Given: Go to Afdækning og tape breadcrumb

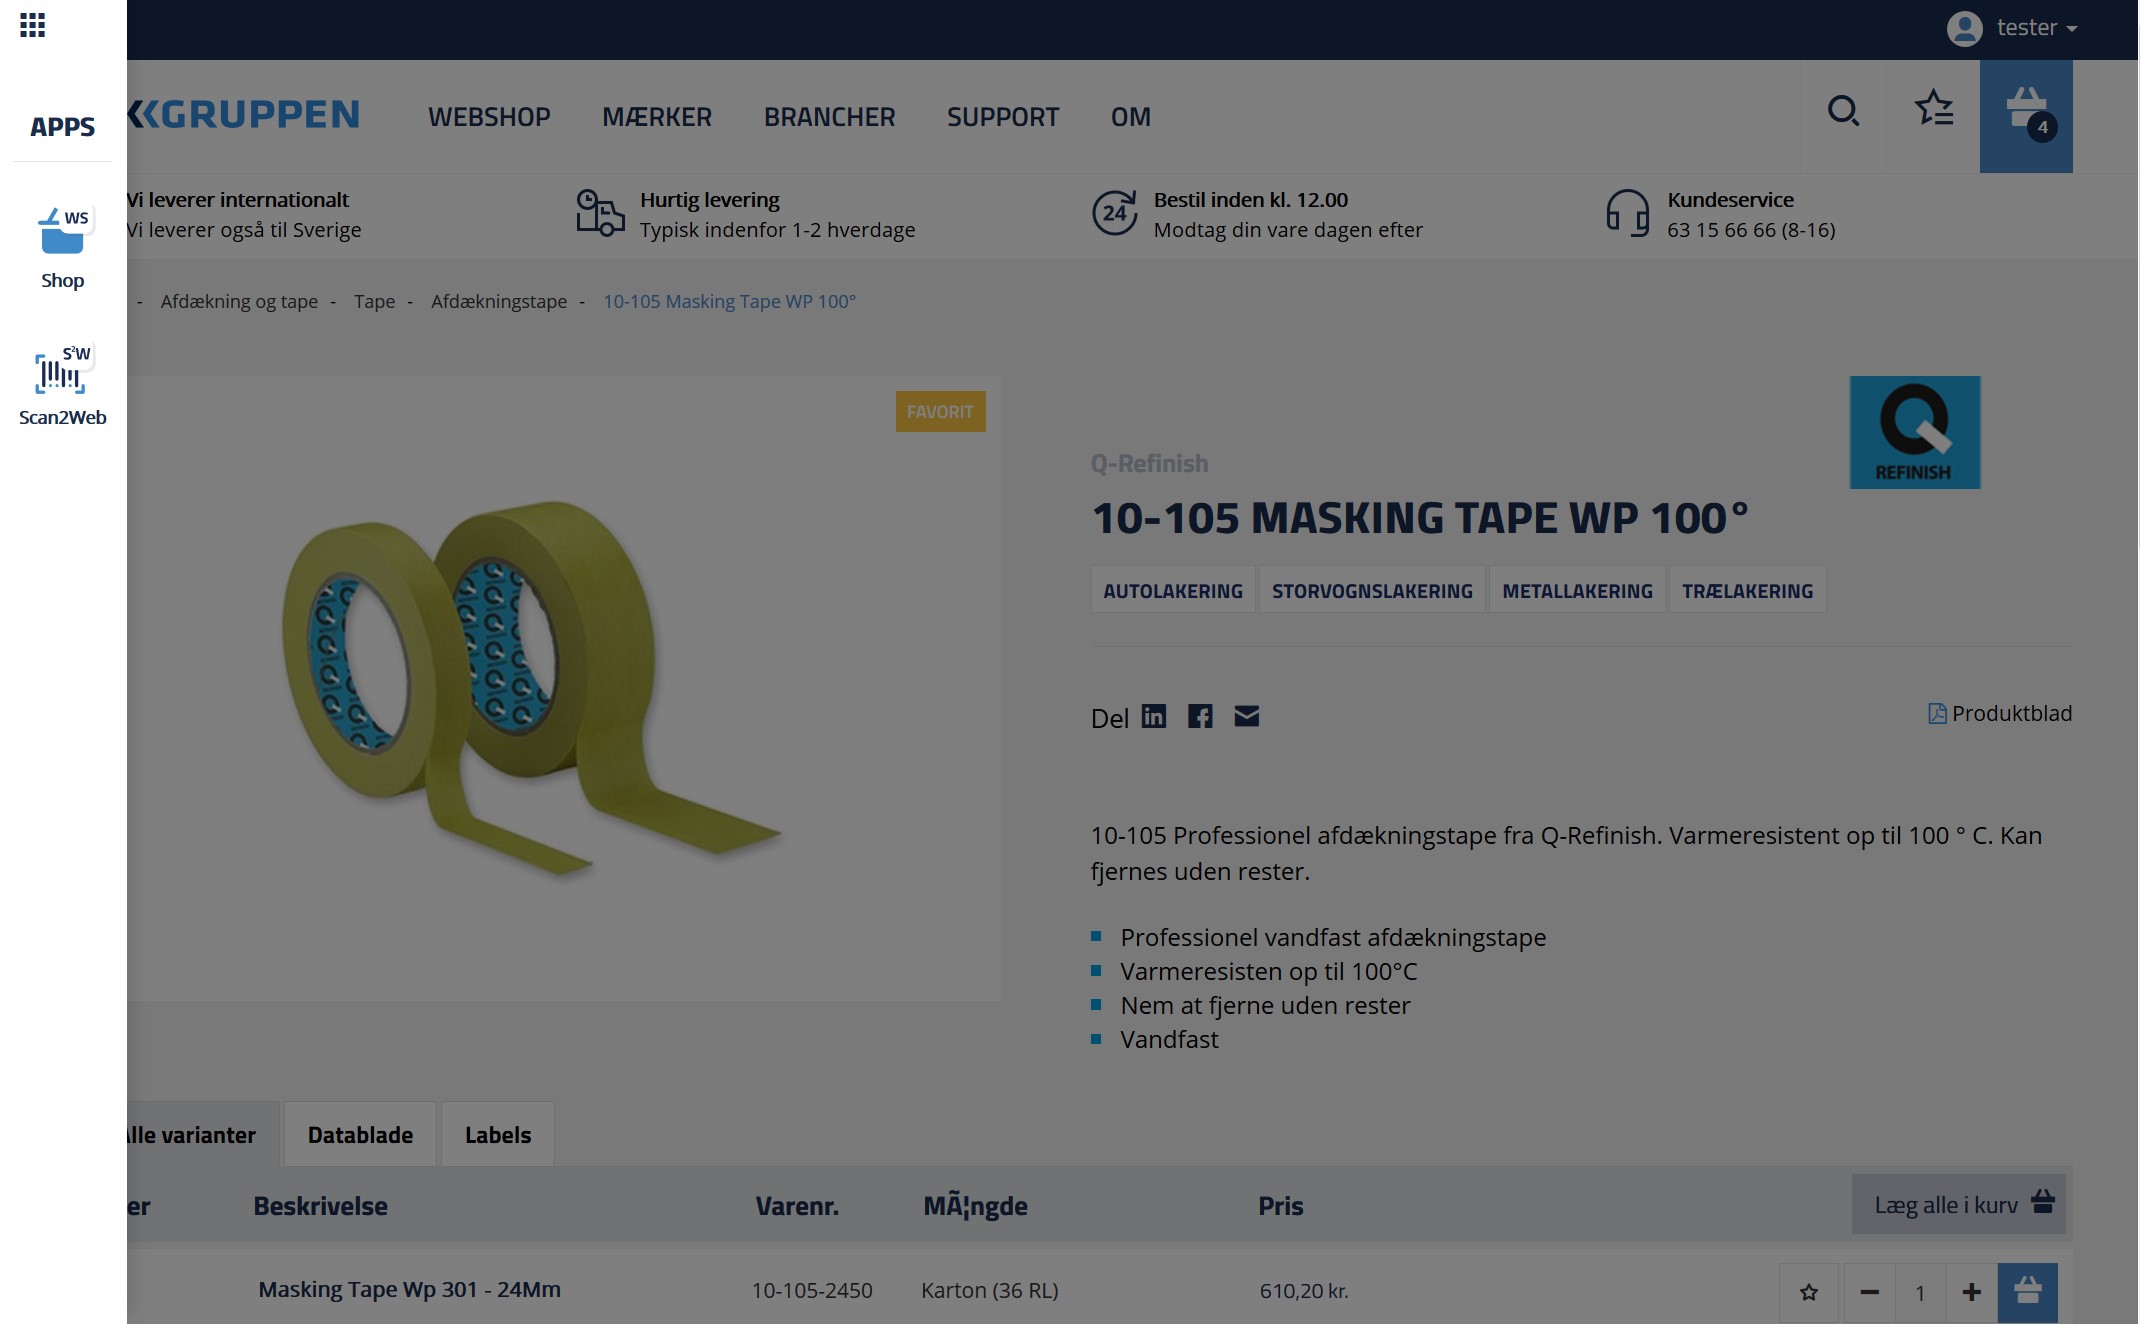Looking at the screenshot, I should point(239,301).
